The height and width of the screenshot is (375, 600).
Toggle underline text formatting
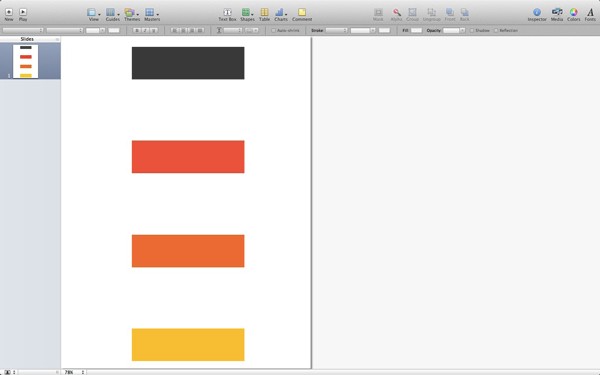point(153,30)
